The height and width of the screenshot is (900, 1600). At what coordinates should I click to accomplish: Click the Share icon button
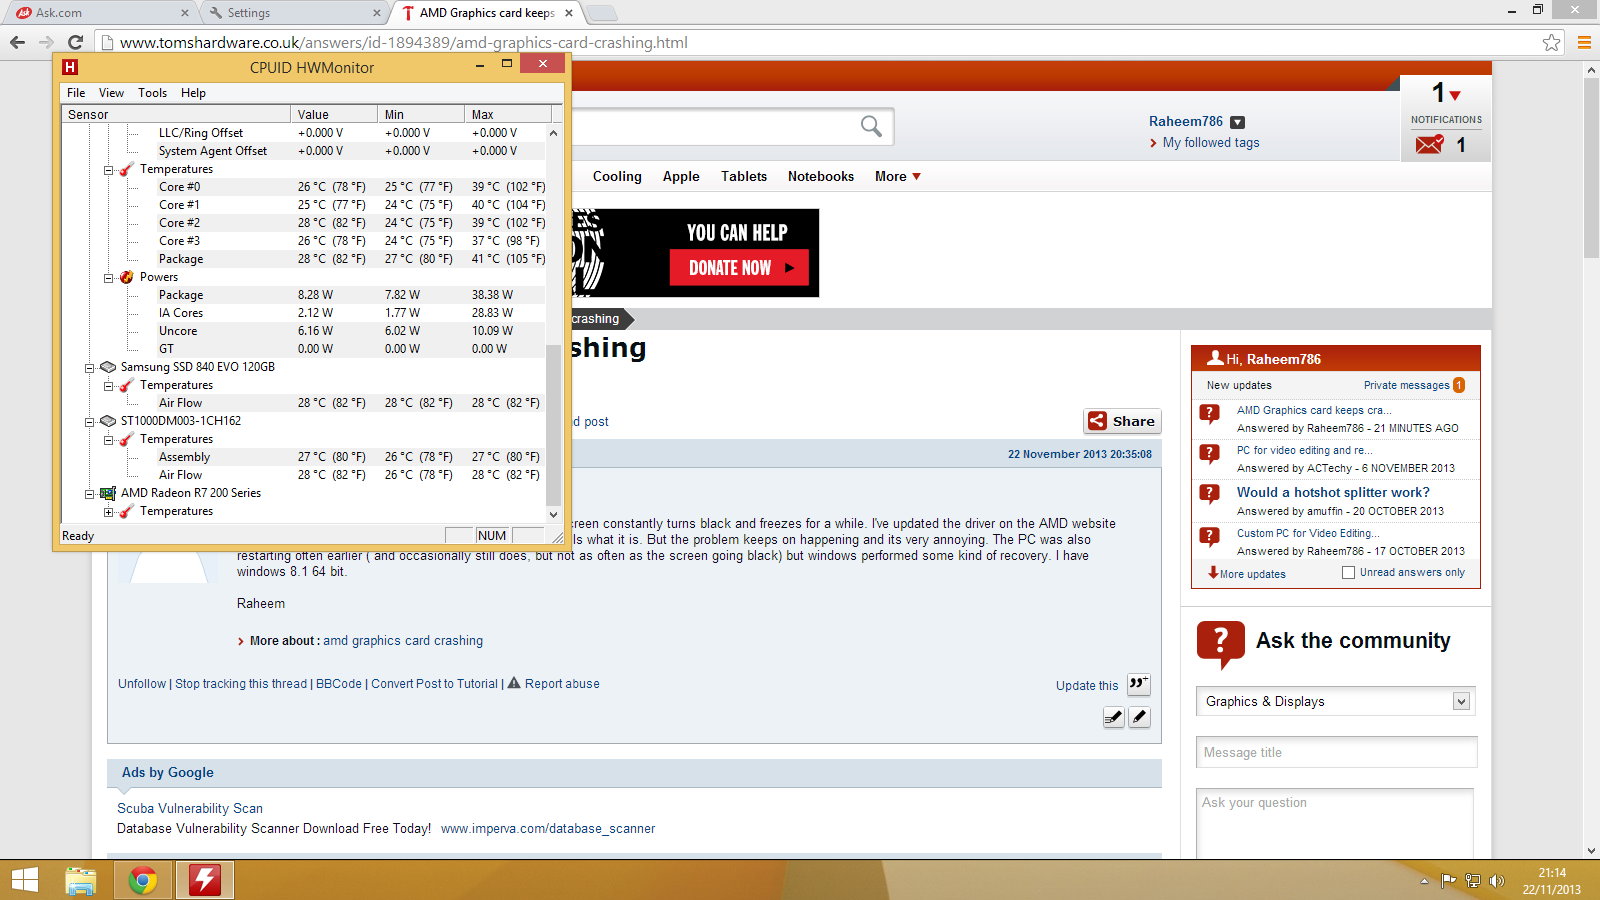1122,421
